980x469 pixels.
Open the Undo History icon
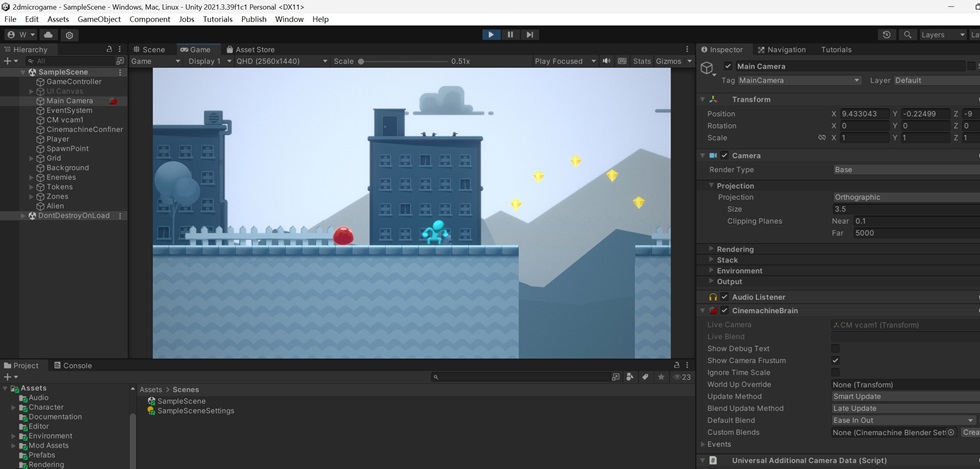click(886, 35)
